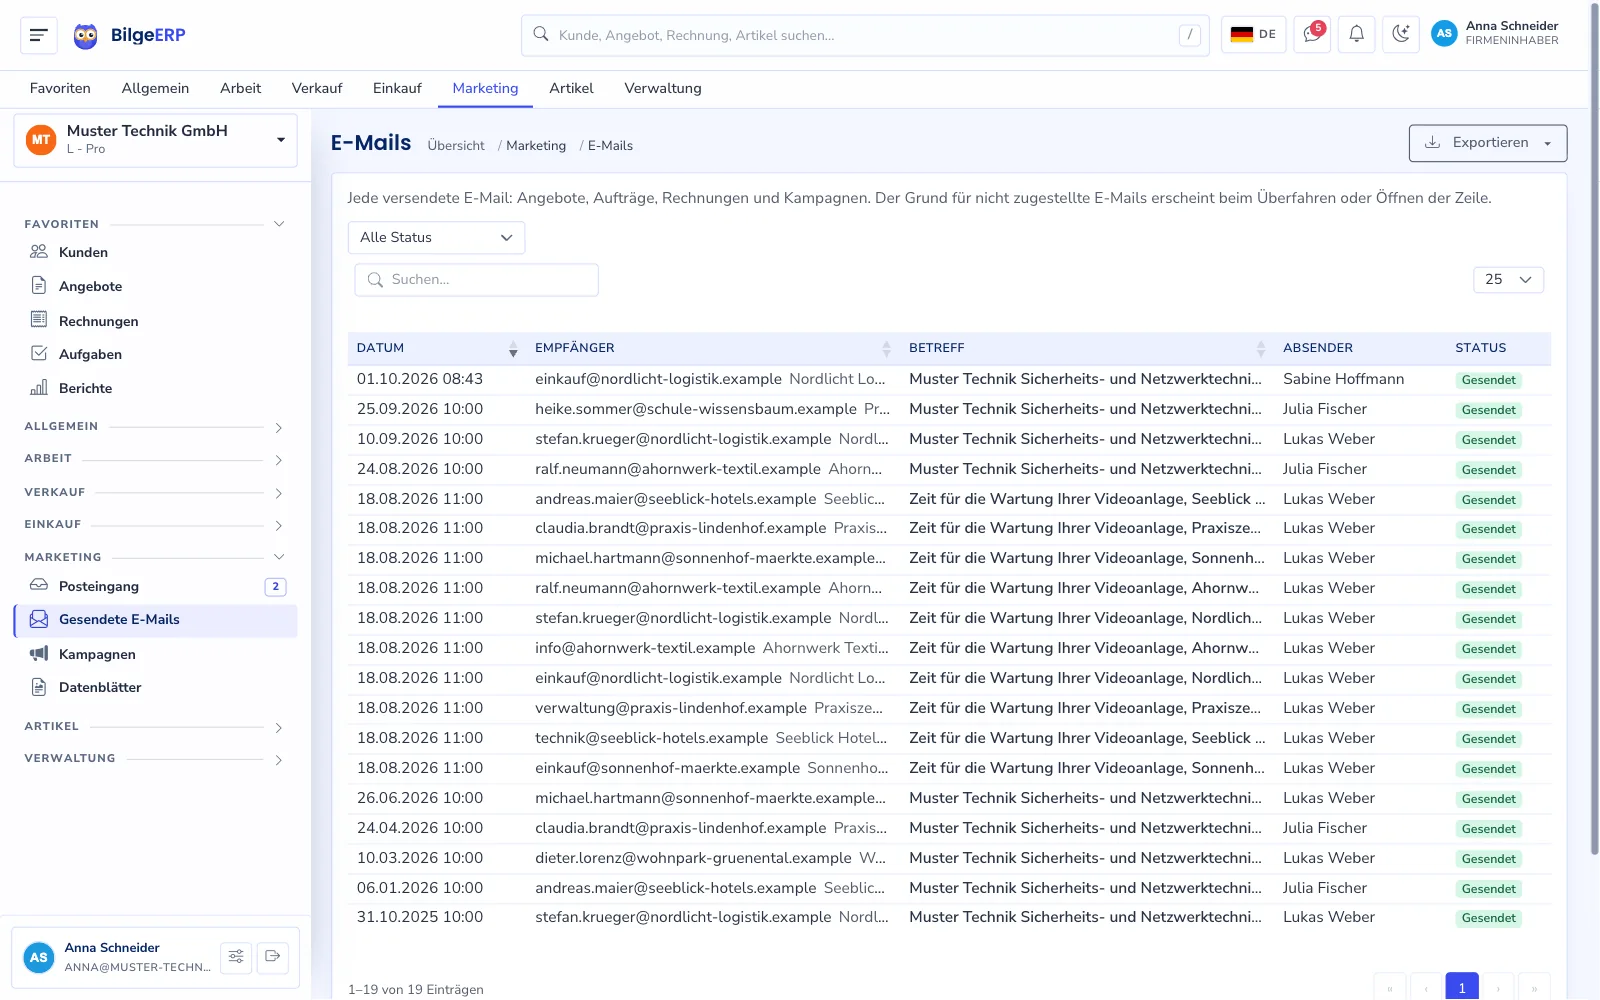Screen dimensions: 1600x1000
Task: Collapse the Favoriten sidebar section
Action: 155,224
